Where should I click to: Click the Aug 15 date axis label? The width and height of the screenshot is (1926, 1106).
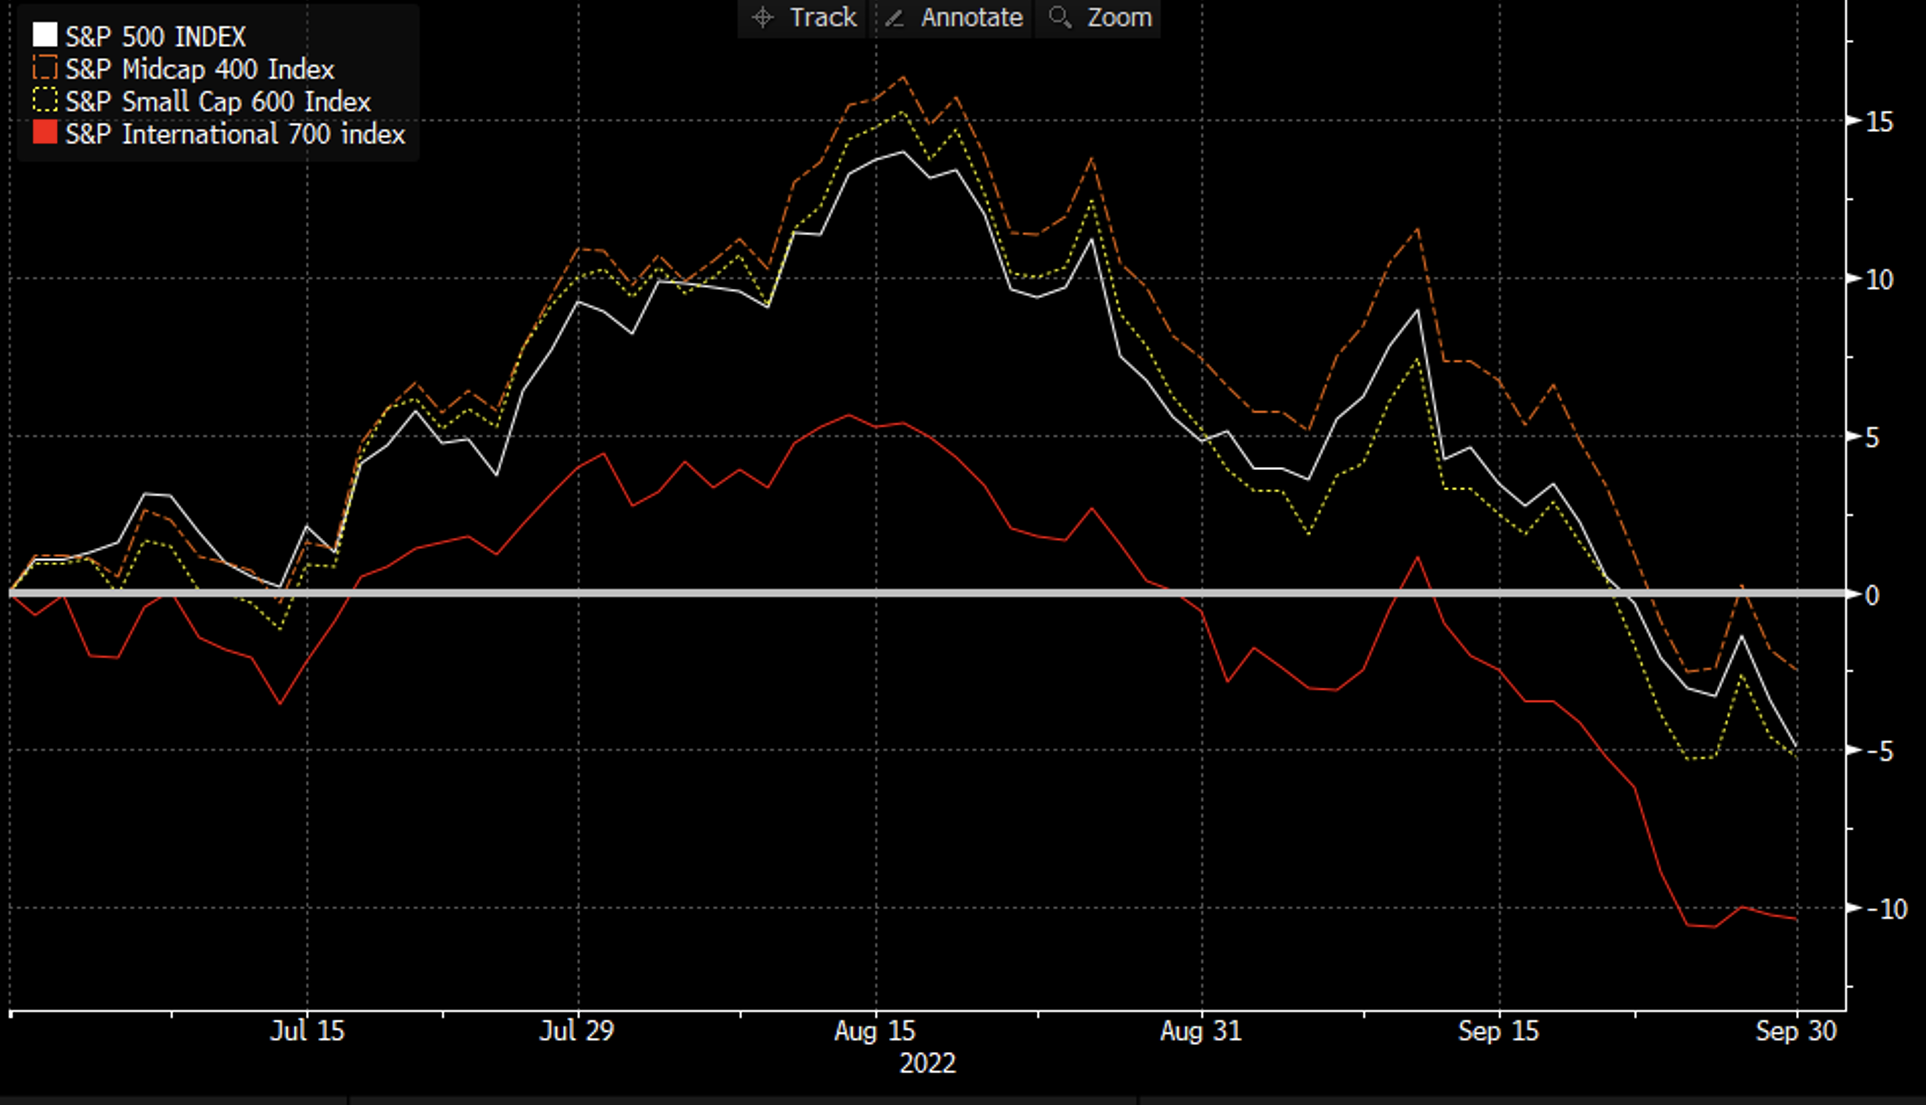(x=875, y=1031)
